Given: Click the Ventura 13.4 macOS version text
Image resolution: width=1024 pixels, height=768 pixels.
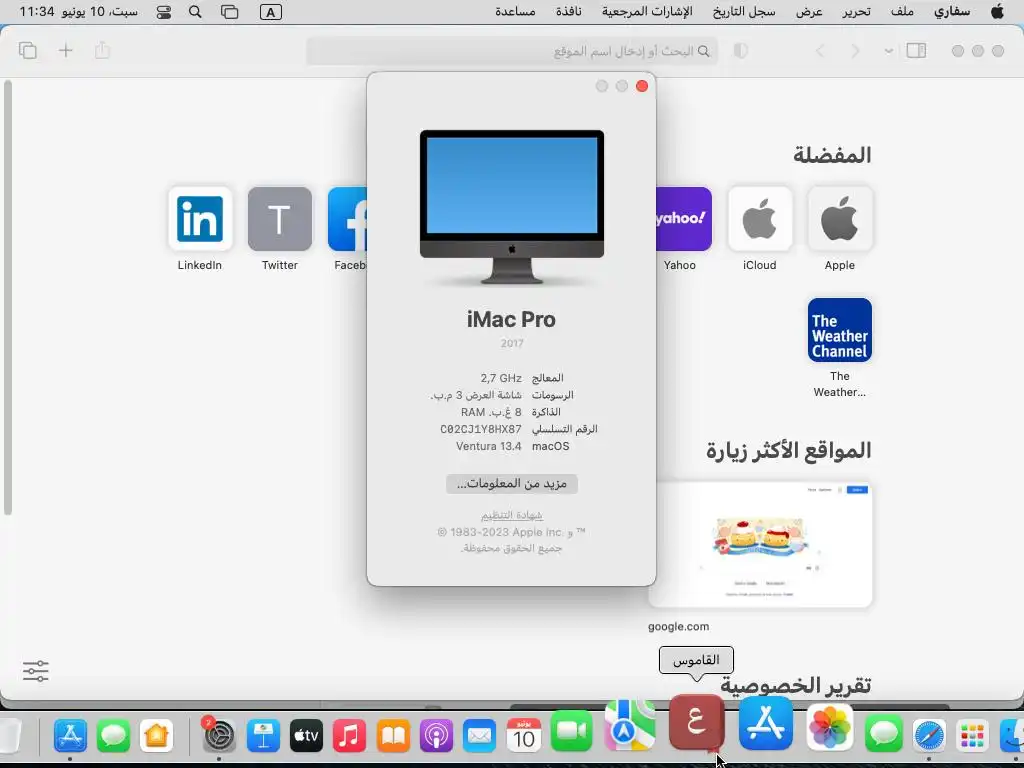Looking at the screenshot, I should [488, 446].
